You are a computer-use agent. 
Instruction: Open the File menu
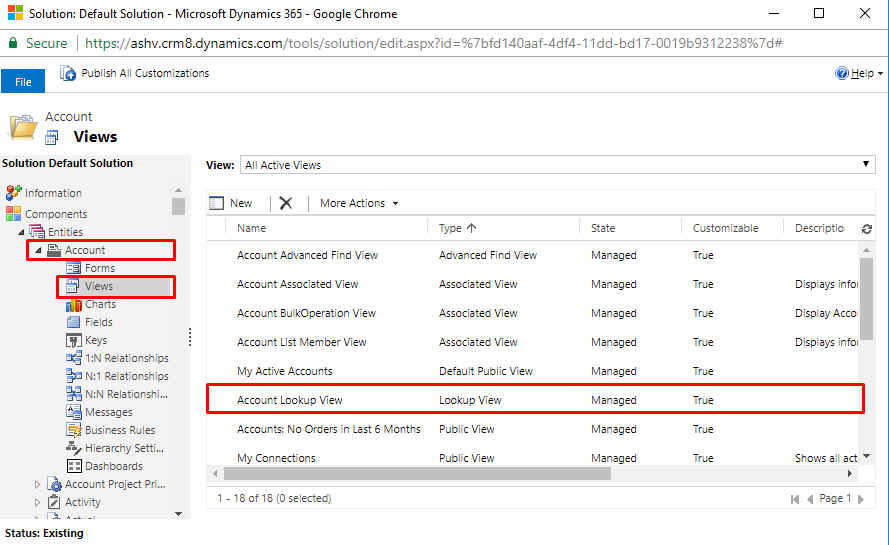pos(23,82)
